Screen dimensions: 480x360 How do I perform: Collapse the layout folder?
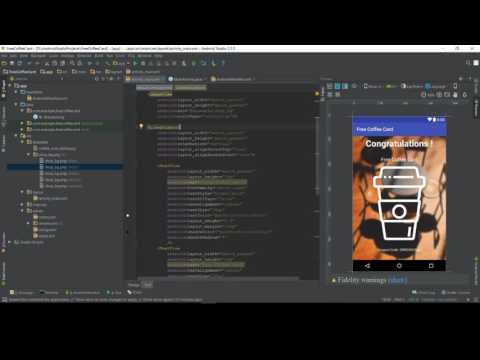pyautogui.click(x=22, y=192)
